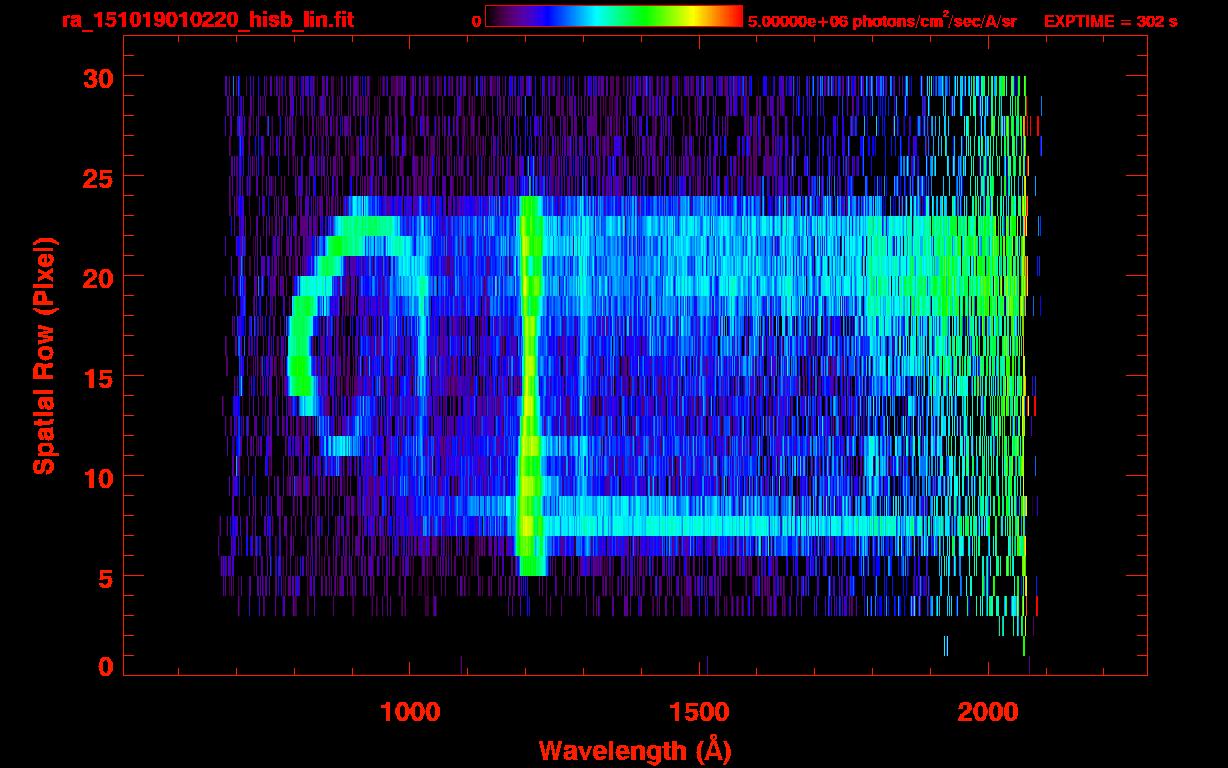
Task: Click the spatial row 5 tick label
Action: click(x=105, y=577)
